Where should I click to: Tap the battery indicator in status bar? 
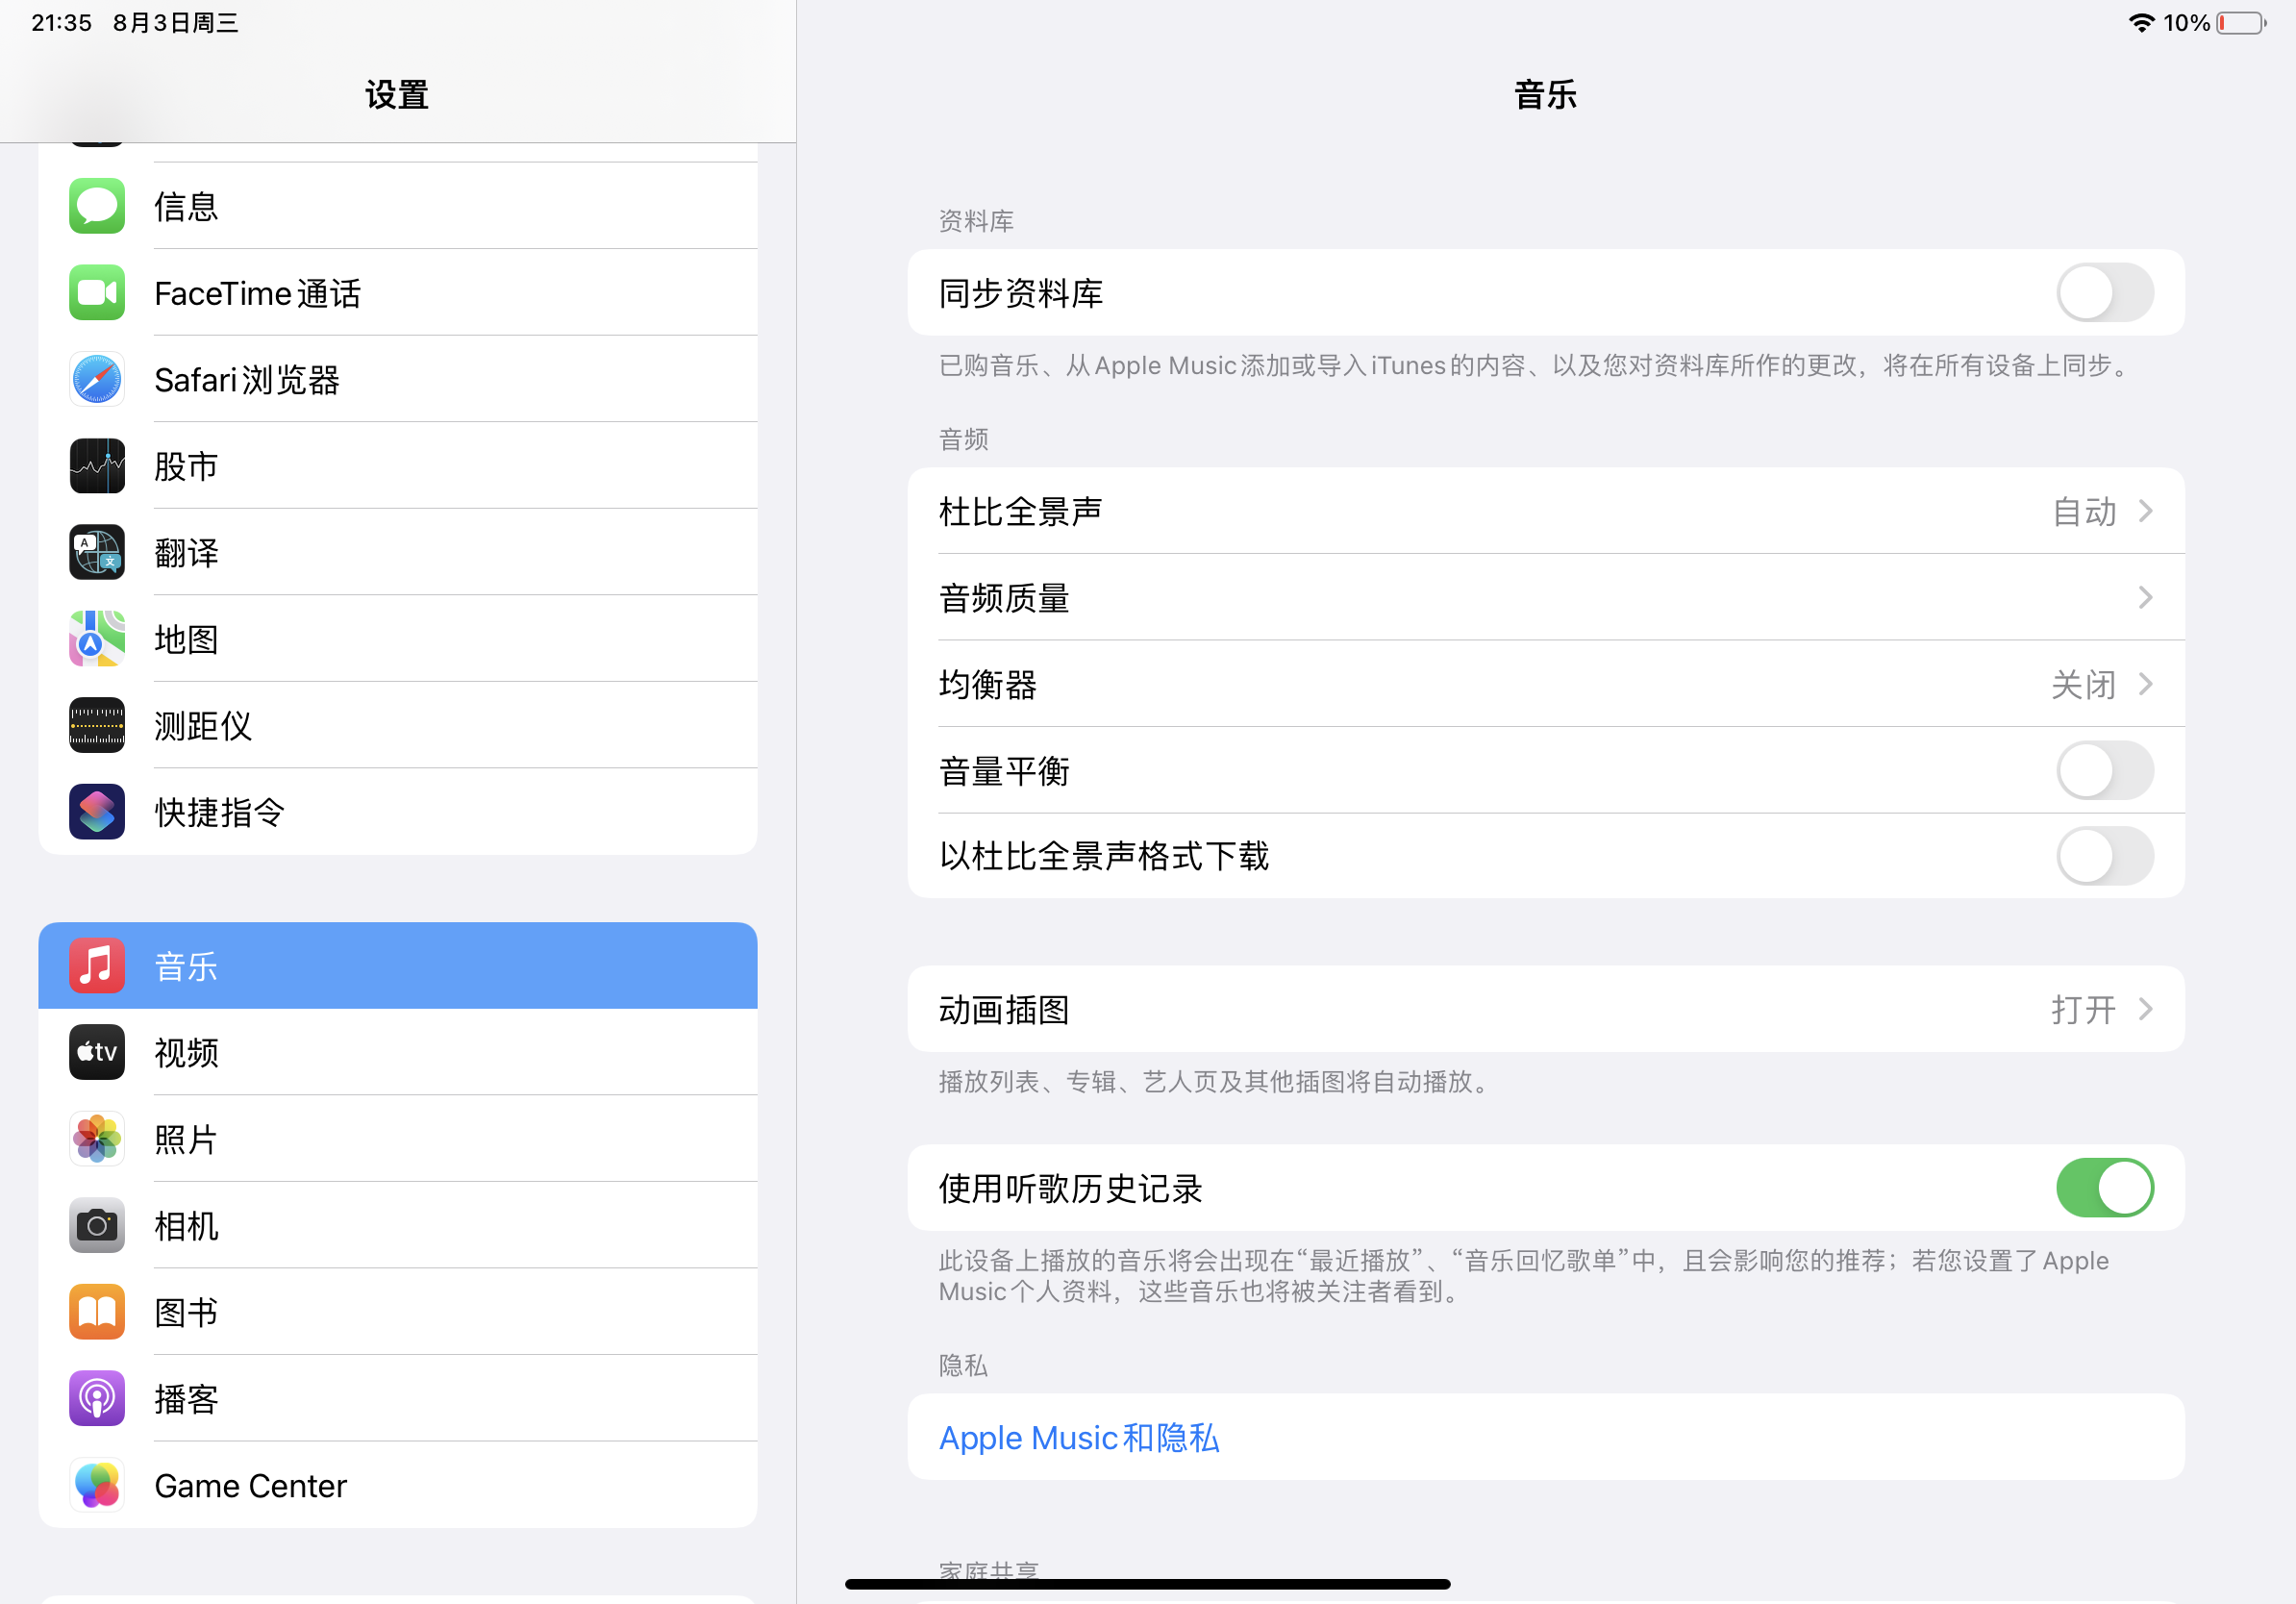(x=2241, y=23)
